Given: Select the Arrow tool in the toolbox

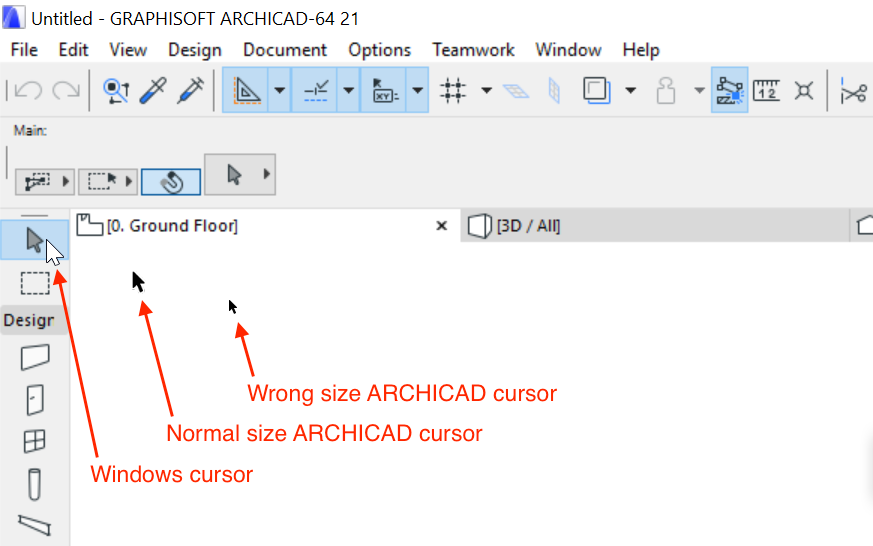Looking at the screenshot, I should tap(35, 240).
